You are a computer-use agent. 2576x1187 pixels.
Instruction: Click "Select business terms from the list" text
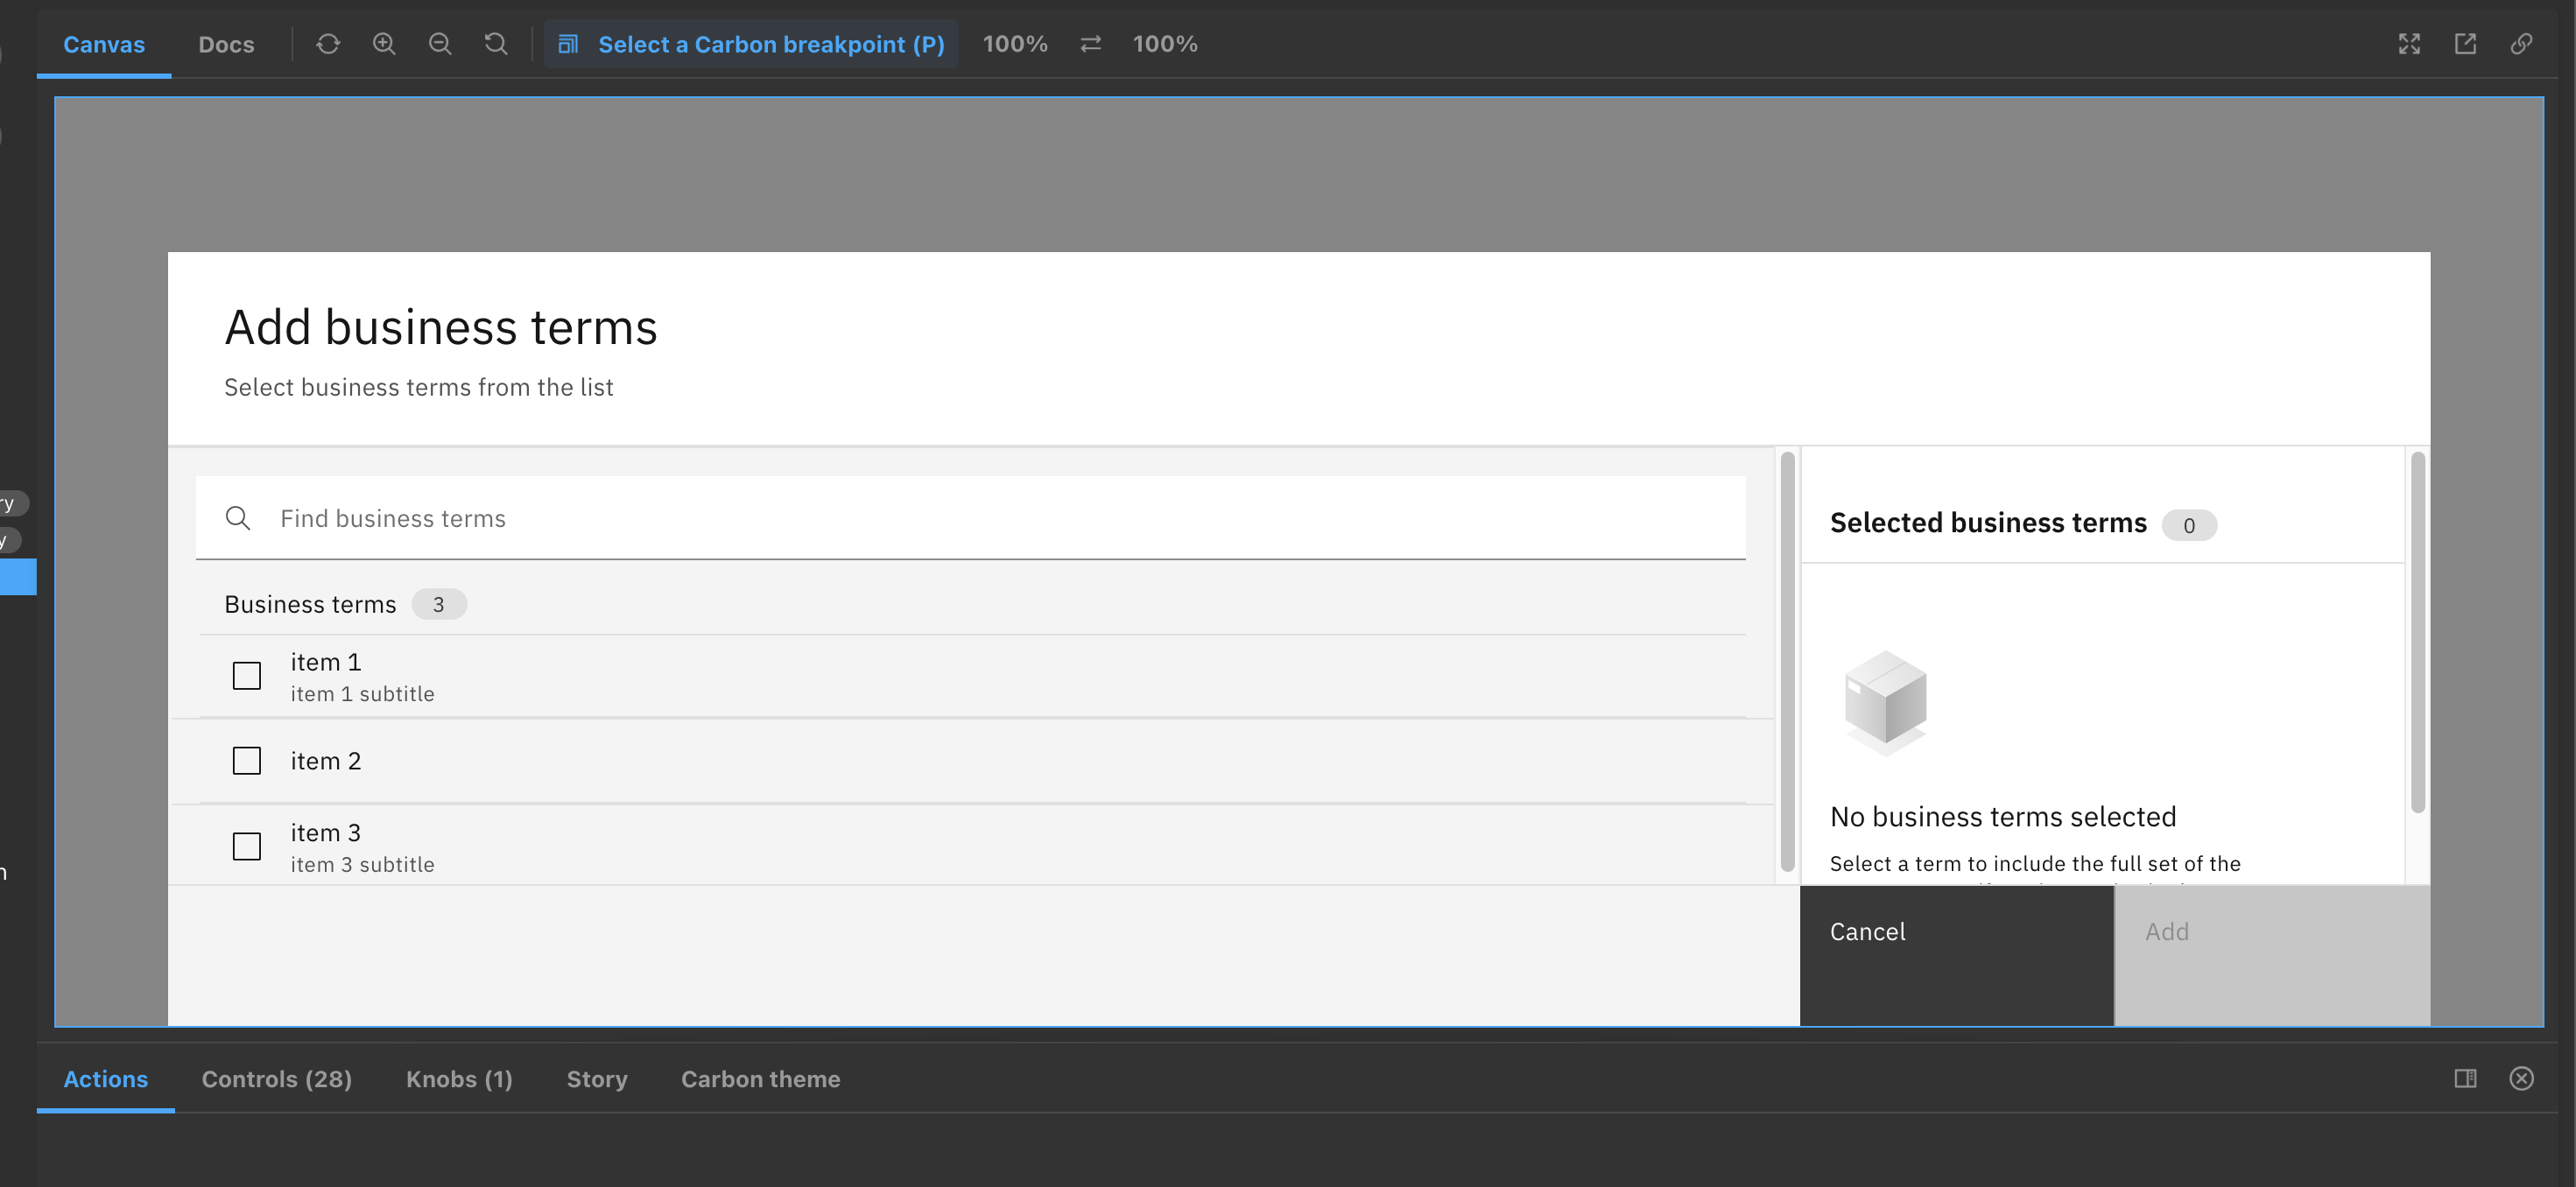[418, 387]
